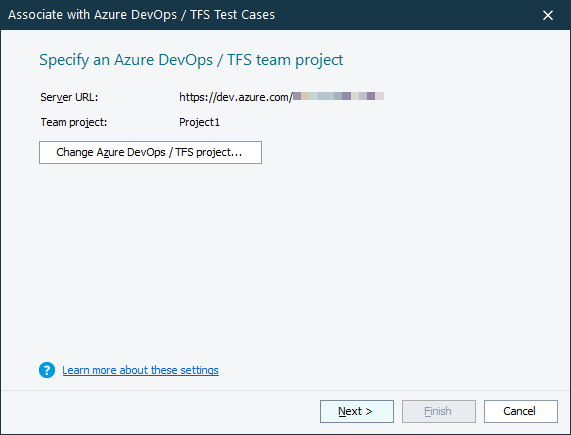Image resolution: width=571 pixels, height=435 pixels.
Task: Click the blurred organization name in URL
Action: [338, 96]
